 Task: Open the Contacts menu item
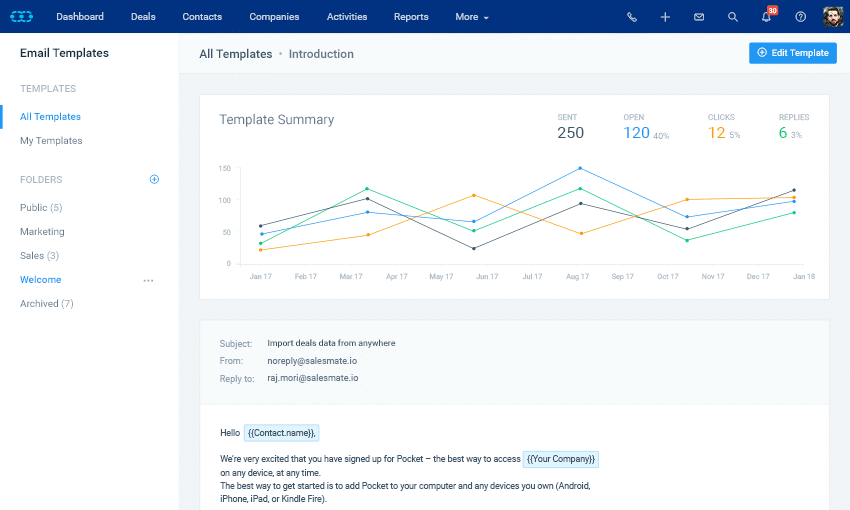[202, 17]
